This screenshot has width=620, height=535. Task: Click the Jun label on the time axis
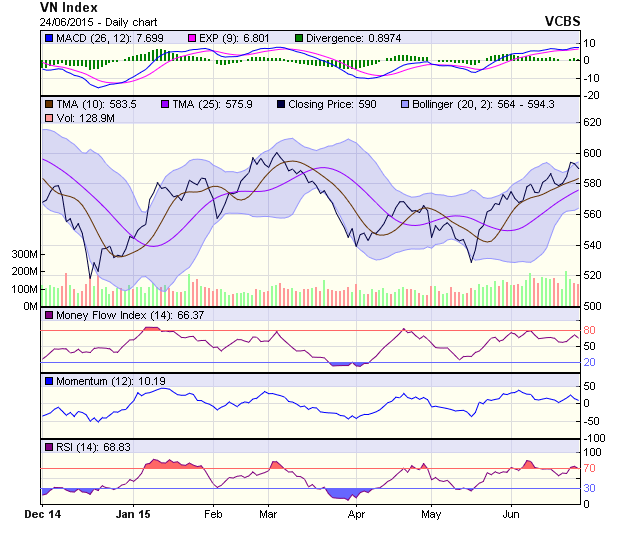tap(510, 513)
